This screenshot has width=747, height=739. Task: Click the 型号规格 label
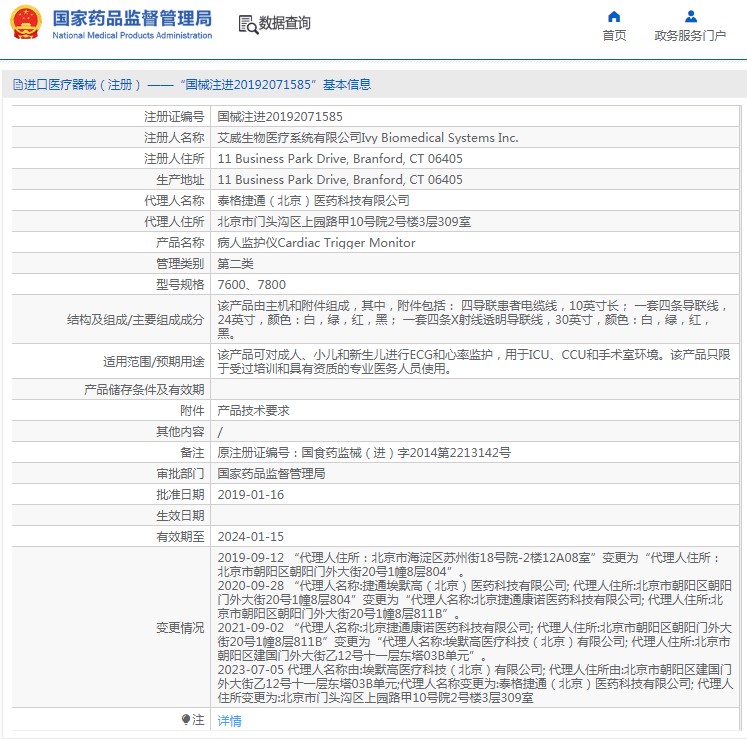click(180, 284)
